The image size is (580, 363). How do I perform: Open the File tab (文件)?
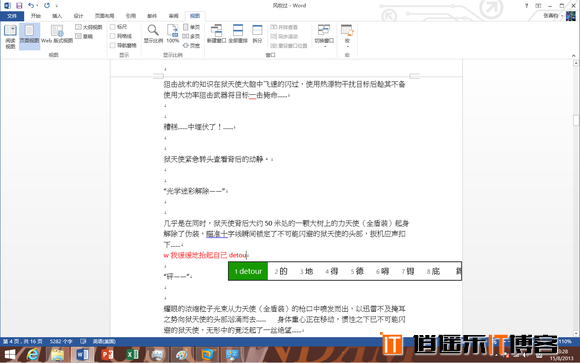click(x=12, y=16)
